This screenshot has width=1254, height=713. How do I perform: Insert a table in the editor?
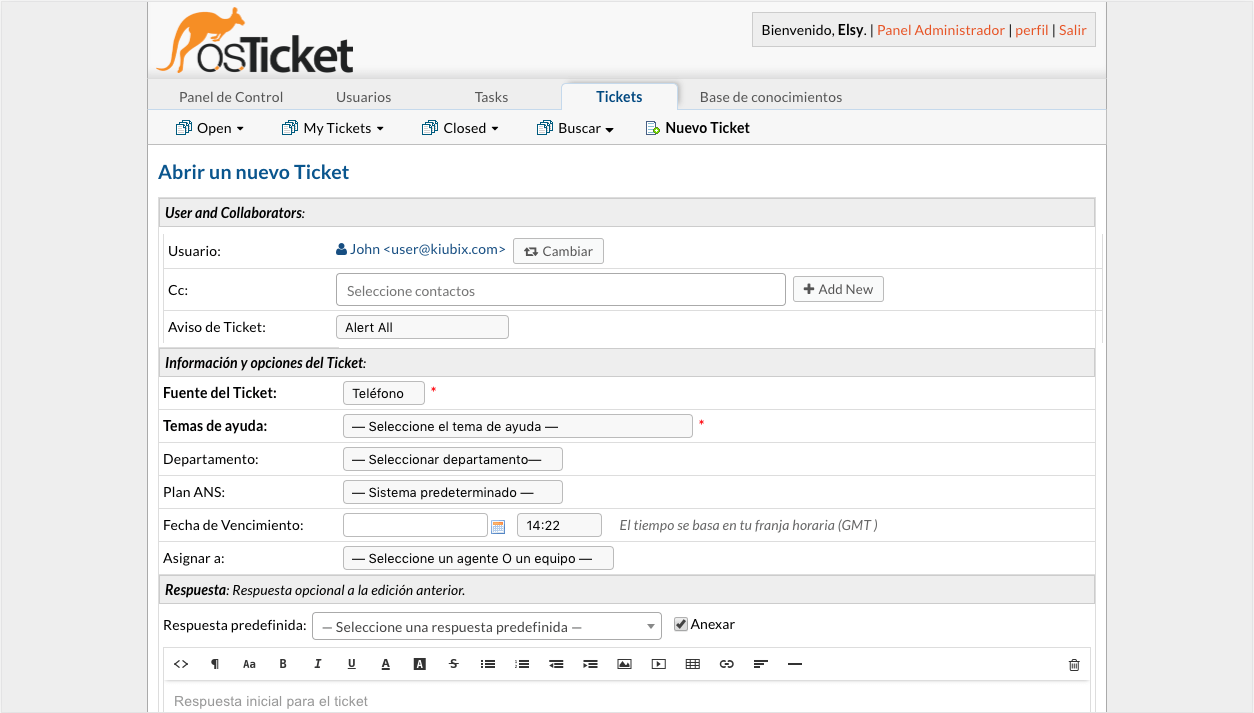pos(692,664)
